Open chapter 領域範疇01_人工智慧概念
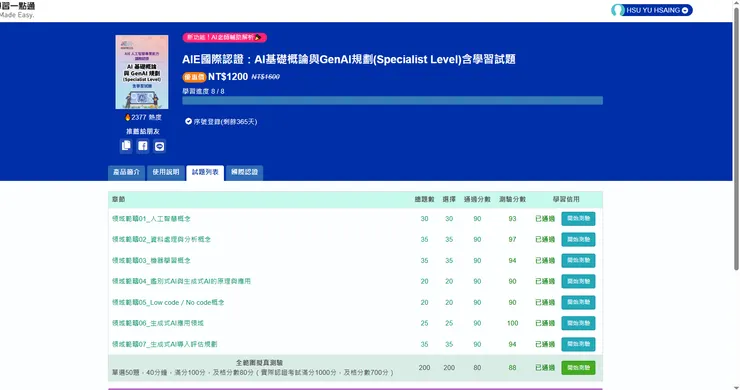 [x=151, y=219]
